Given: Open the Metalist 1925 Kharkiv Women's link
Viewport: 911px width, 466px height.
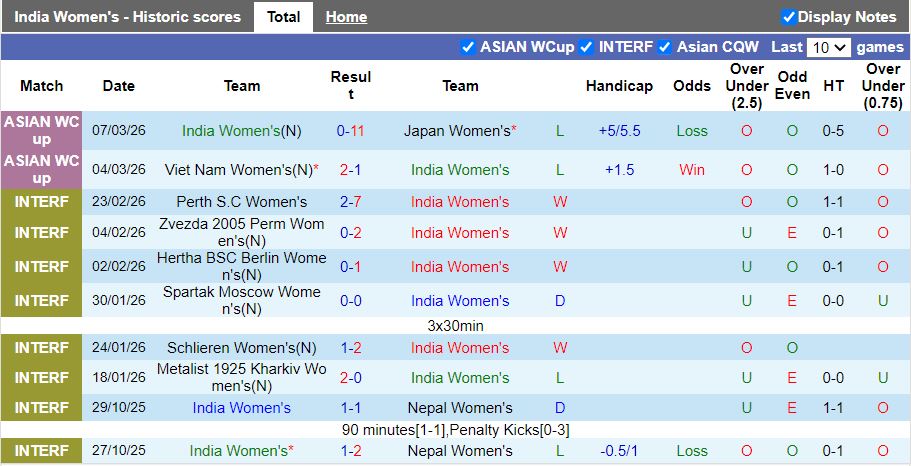Looking at the screenshot, I should pyautogui.click(x=242, y=378).
